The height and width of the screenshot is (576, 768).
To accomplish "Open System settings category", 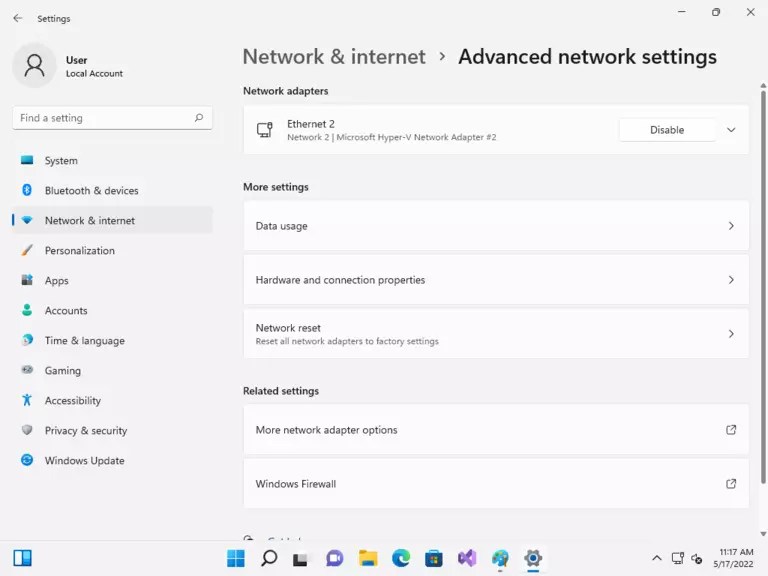I will click(x=113, y=161).
